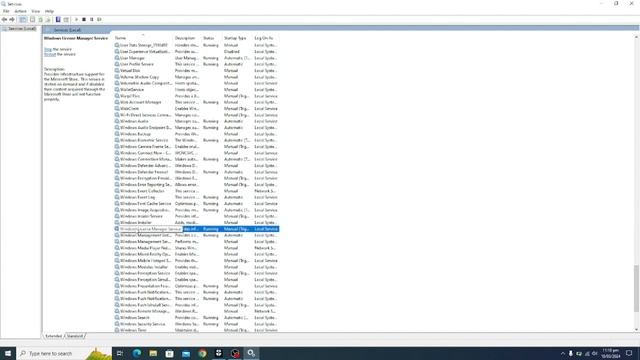This screenshot has height=360, width=640.
Task: Select the Windows Installer service row
Action: [196, 222]
